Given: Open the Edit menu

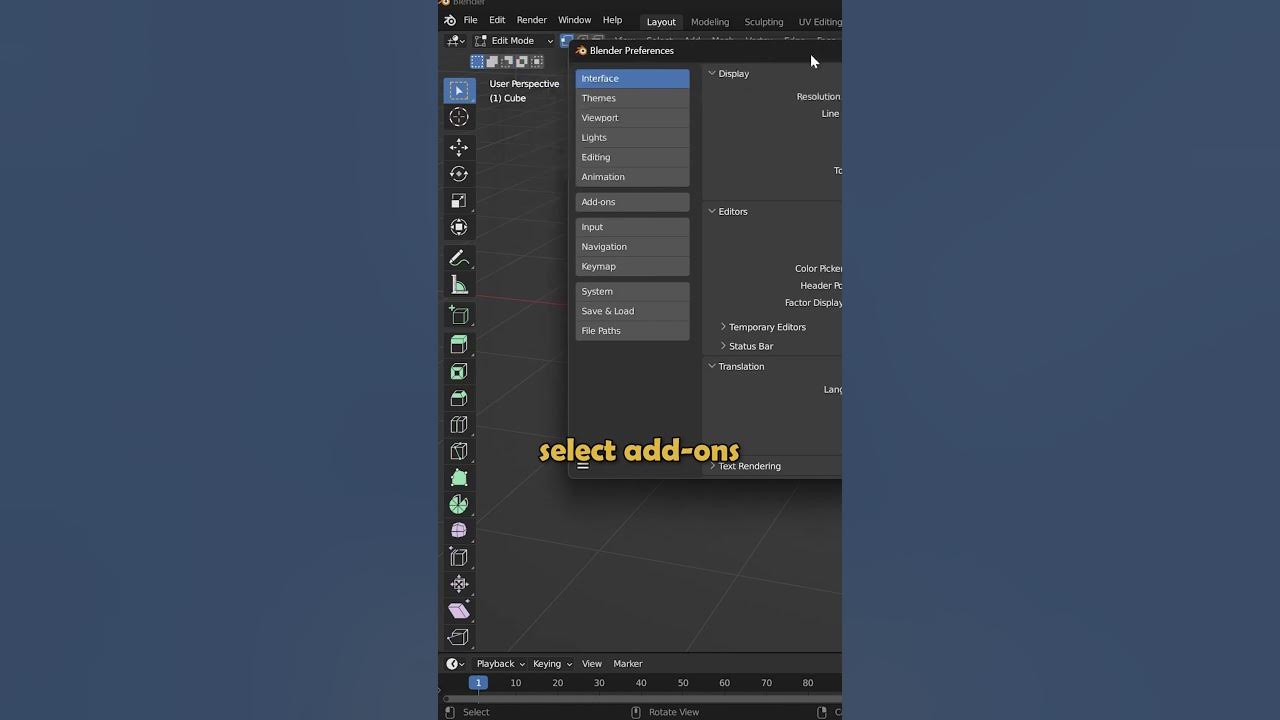Looking at the screenshot, I should [497, 21].
